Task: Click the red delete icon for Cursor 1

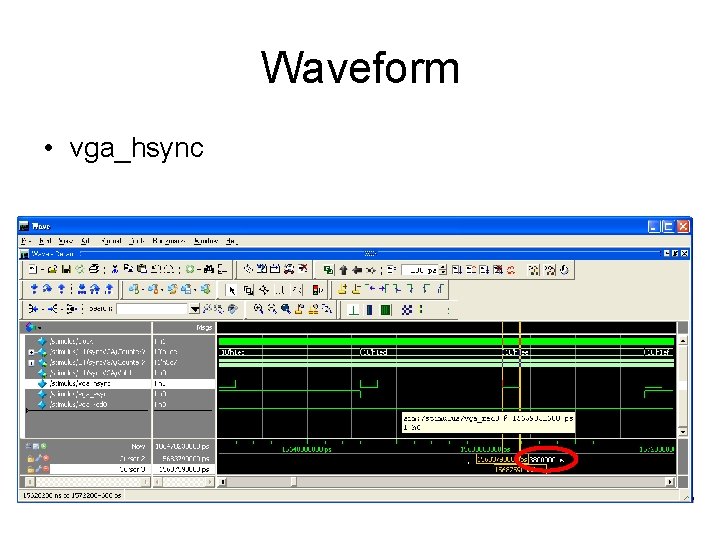Action: [x=45, y=469]
